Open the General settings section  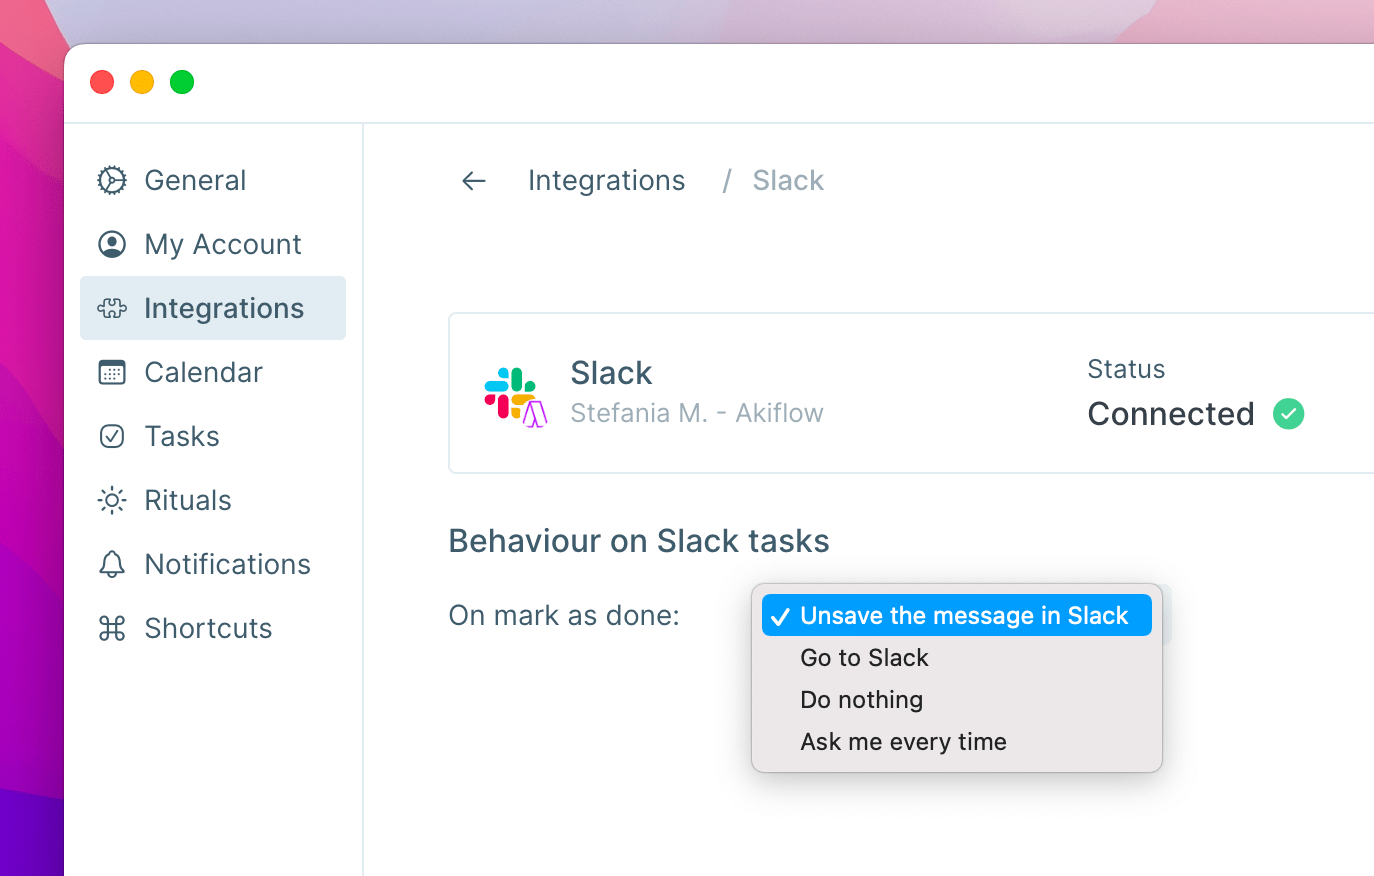213,180
